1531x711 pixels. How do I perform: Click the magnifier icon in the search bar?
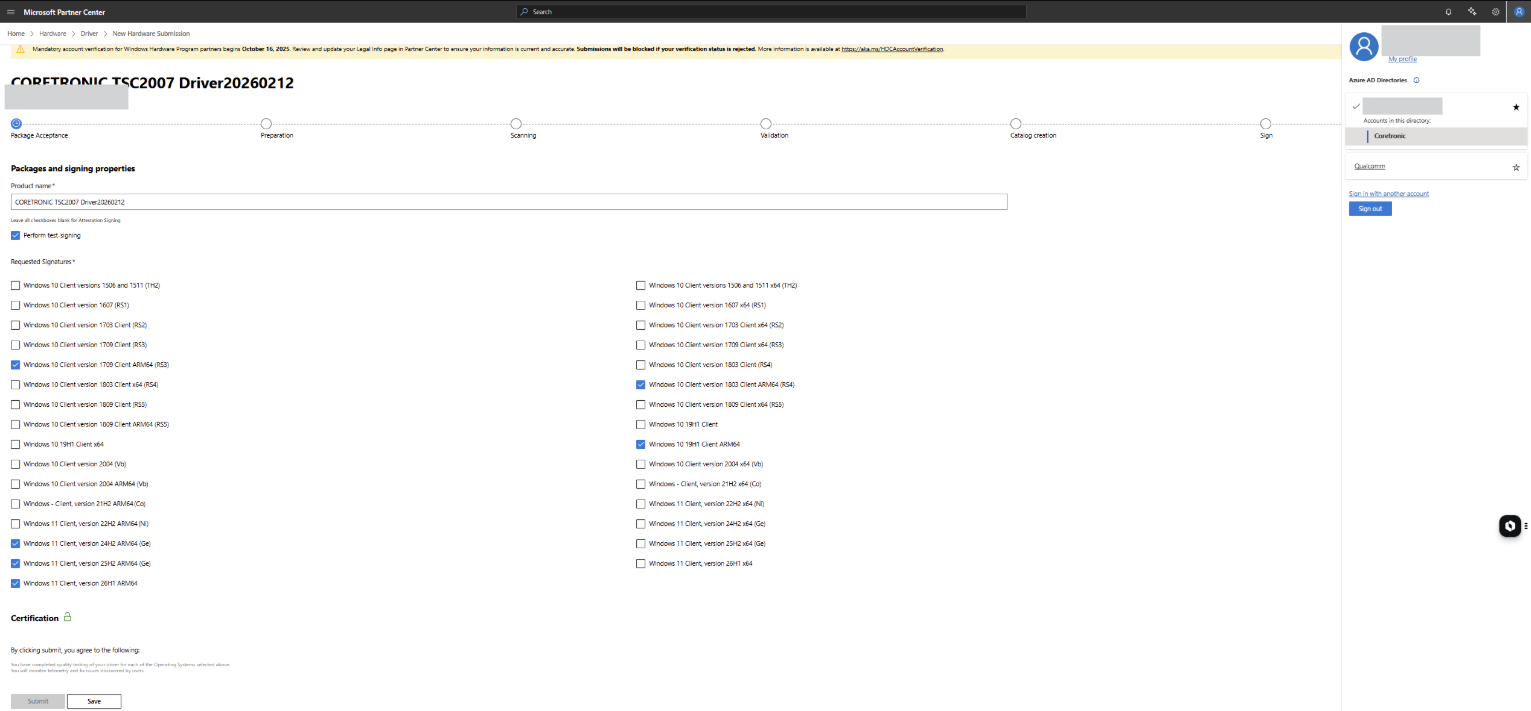tap(525, 12)
